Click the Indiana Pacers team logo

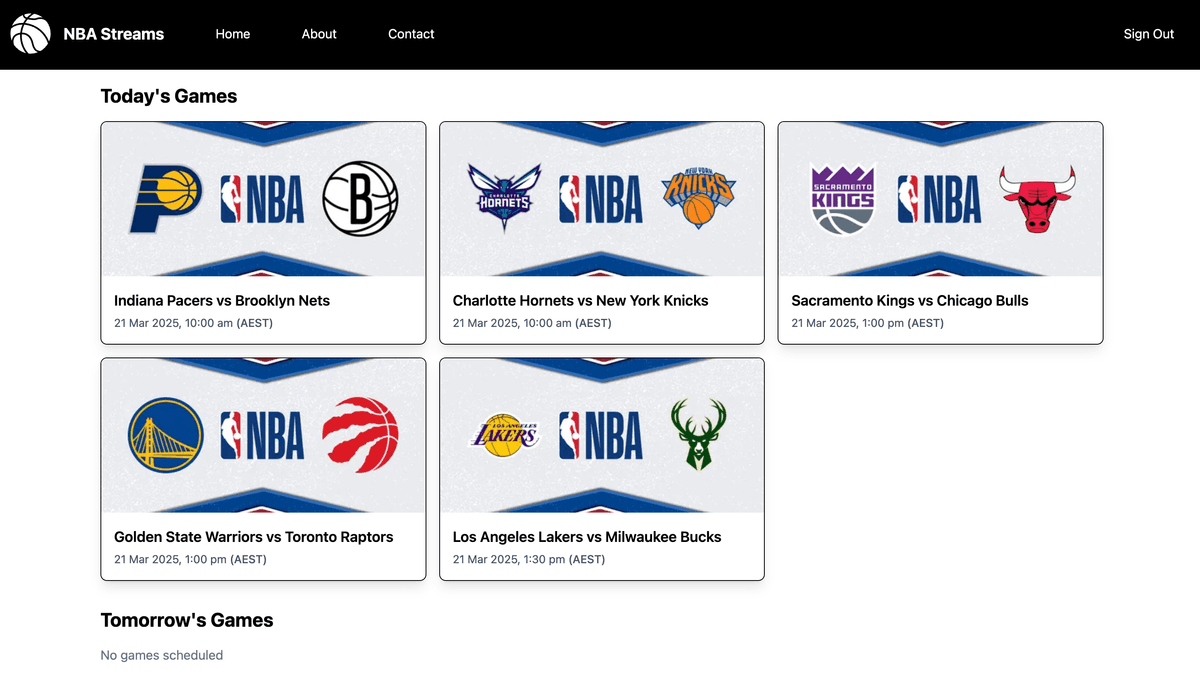click(166, 199)
